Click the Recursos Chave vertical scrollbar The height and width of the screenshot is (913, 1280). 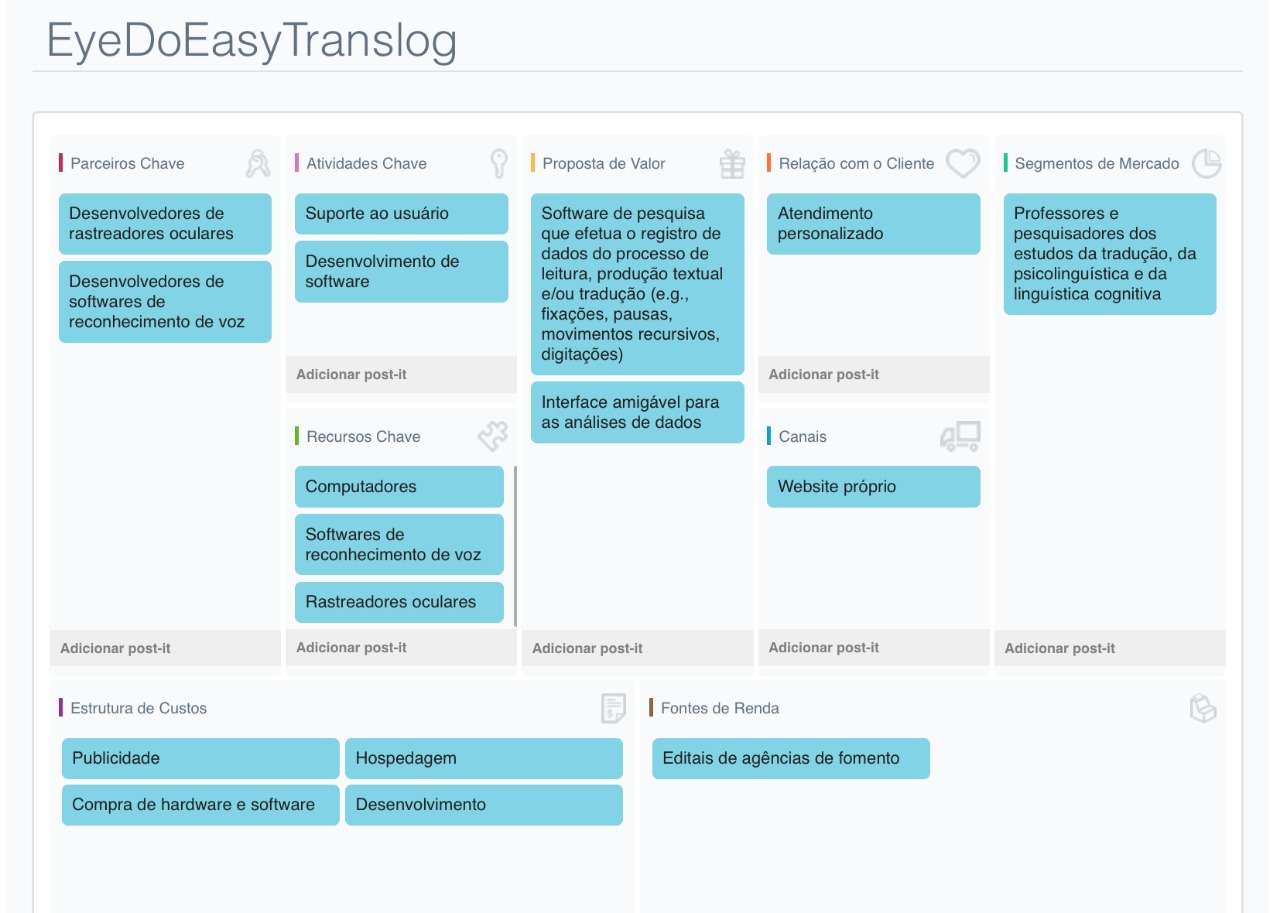pos(515,545)
